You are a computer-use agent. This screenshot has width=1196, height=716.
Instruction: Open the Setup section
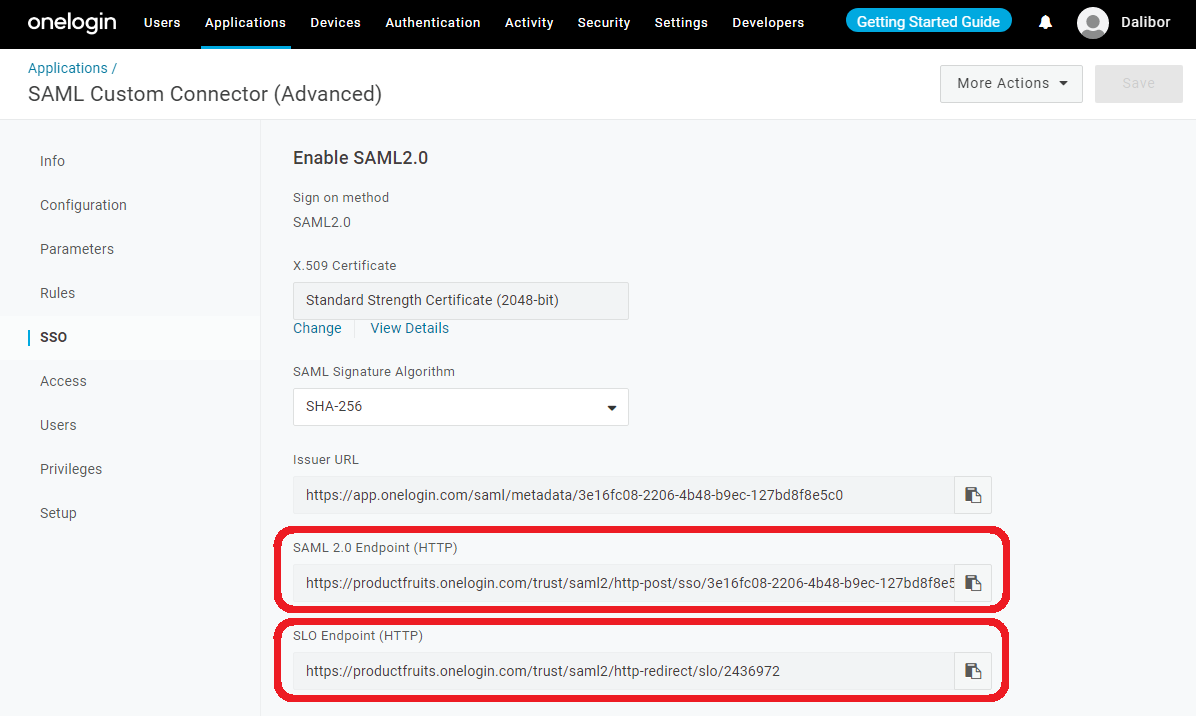[58, 513]
